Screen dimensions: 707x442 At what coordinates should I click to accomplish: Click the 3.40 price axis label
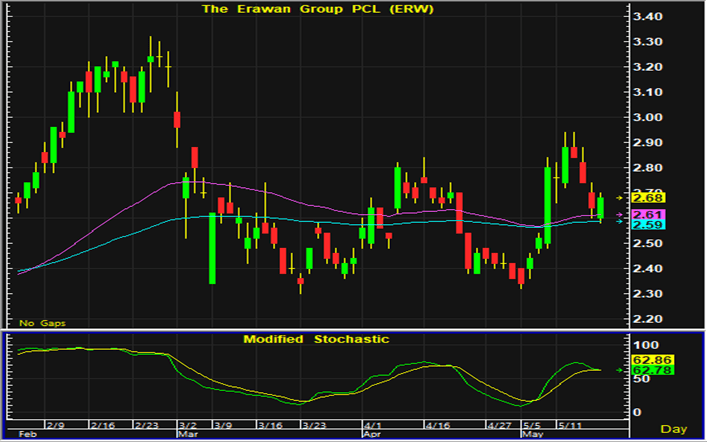(x=648, y=17)
